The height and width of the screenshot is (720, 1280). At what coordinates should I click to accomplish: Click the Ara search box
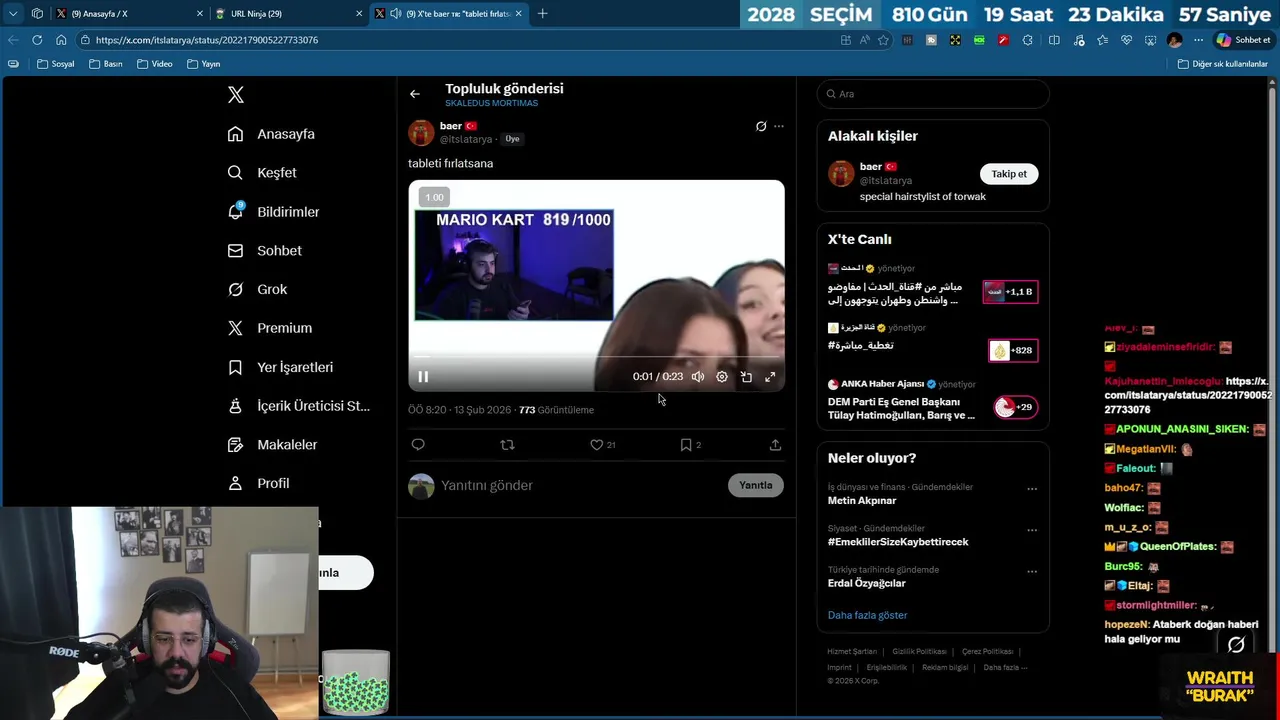pyautogui.click(x=933, y=94)
